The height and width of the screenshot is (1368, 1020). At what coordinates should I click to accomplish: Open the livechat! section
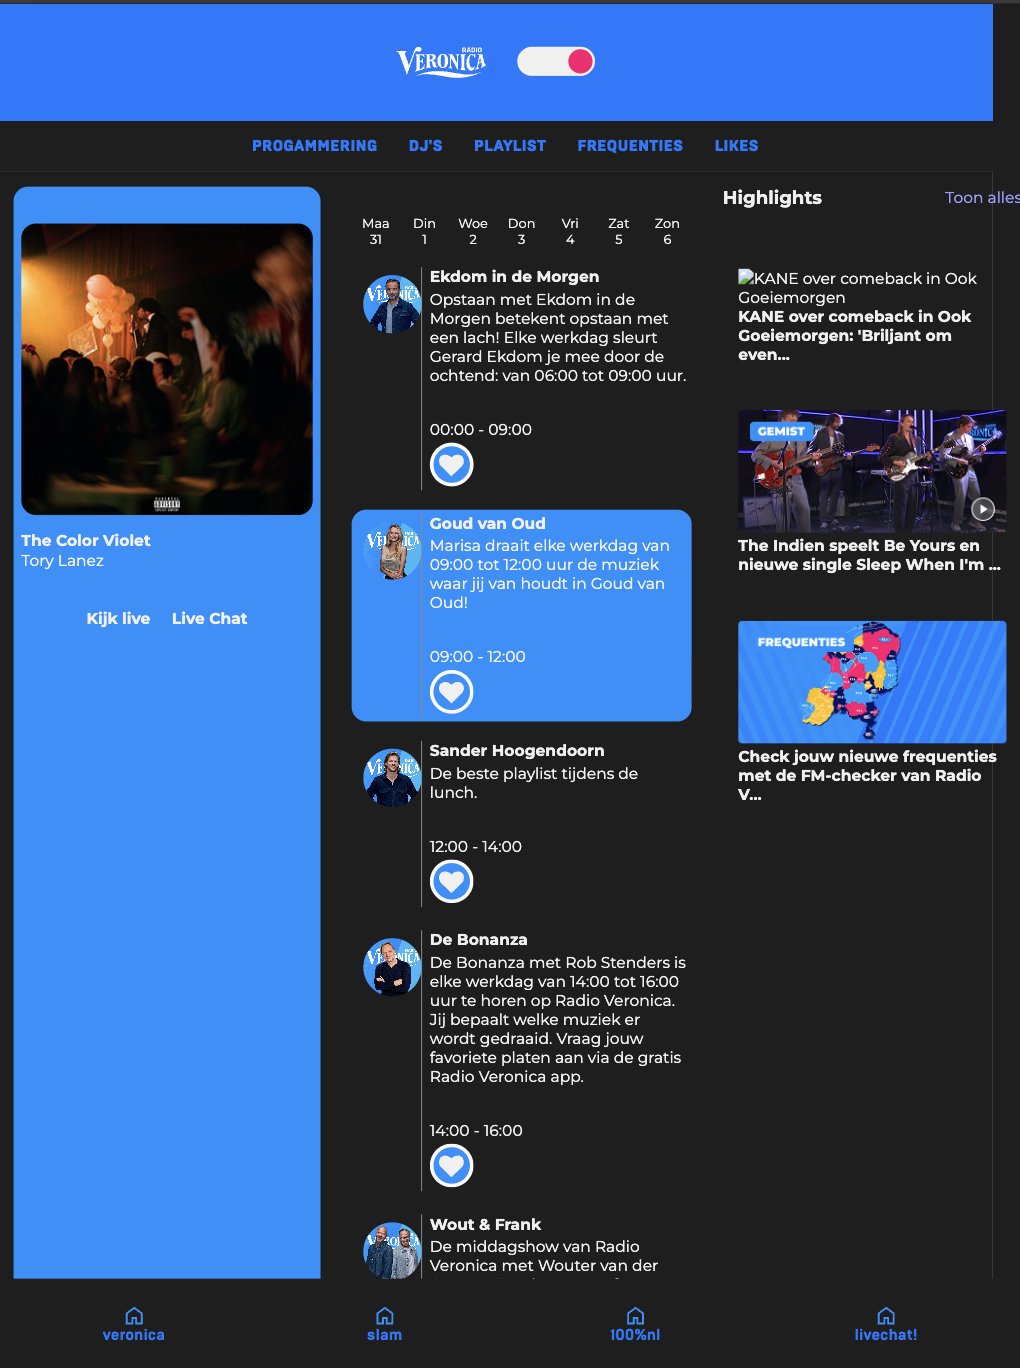click(885, 1324)
